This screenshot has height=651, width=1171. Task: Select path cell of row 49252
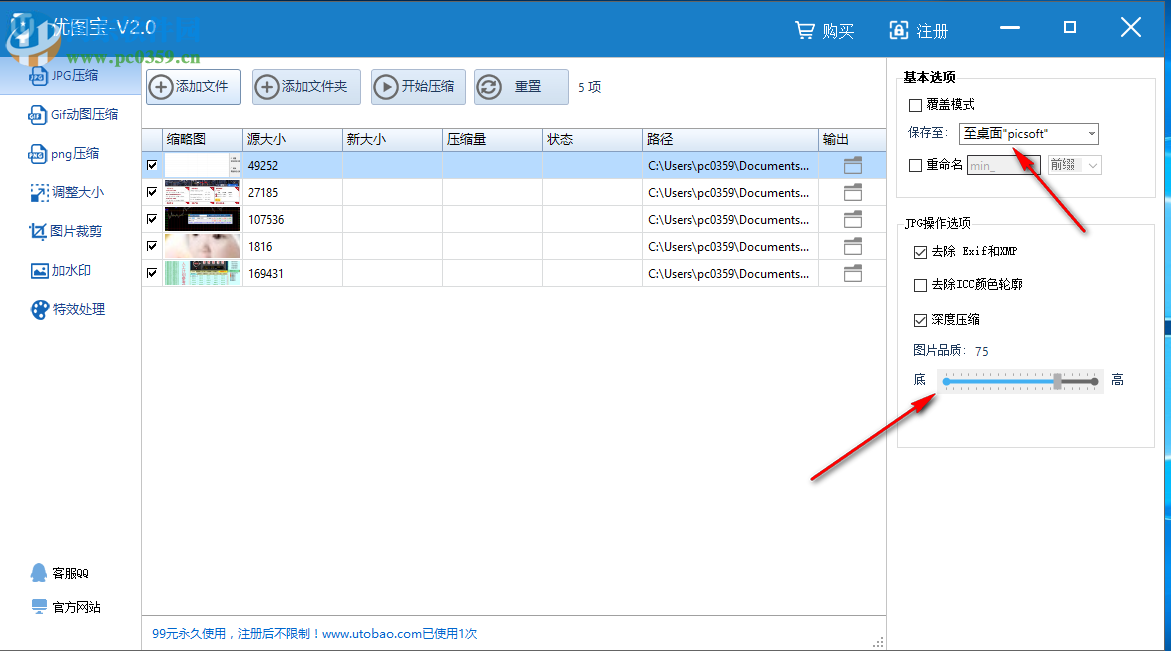[730, 166]
